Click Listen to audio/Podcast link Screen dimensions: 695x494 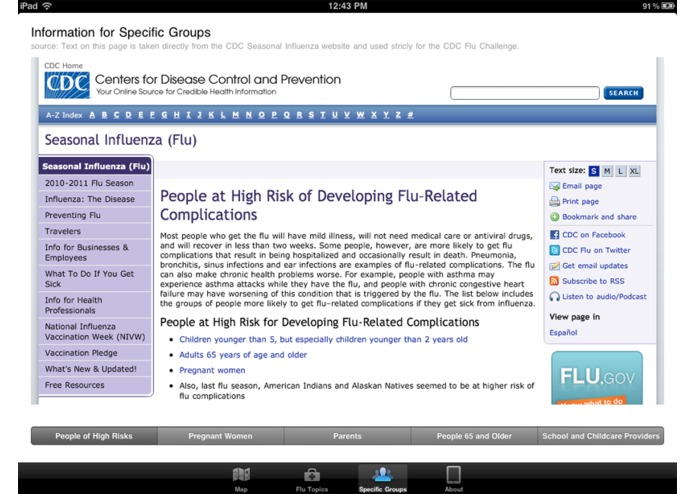[604, 296]
